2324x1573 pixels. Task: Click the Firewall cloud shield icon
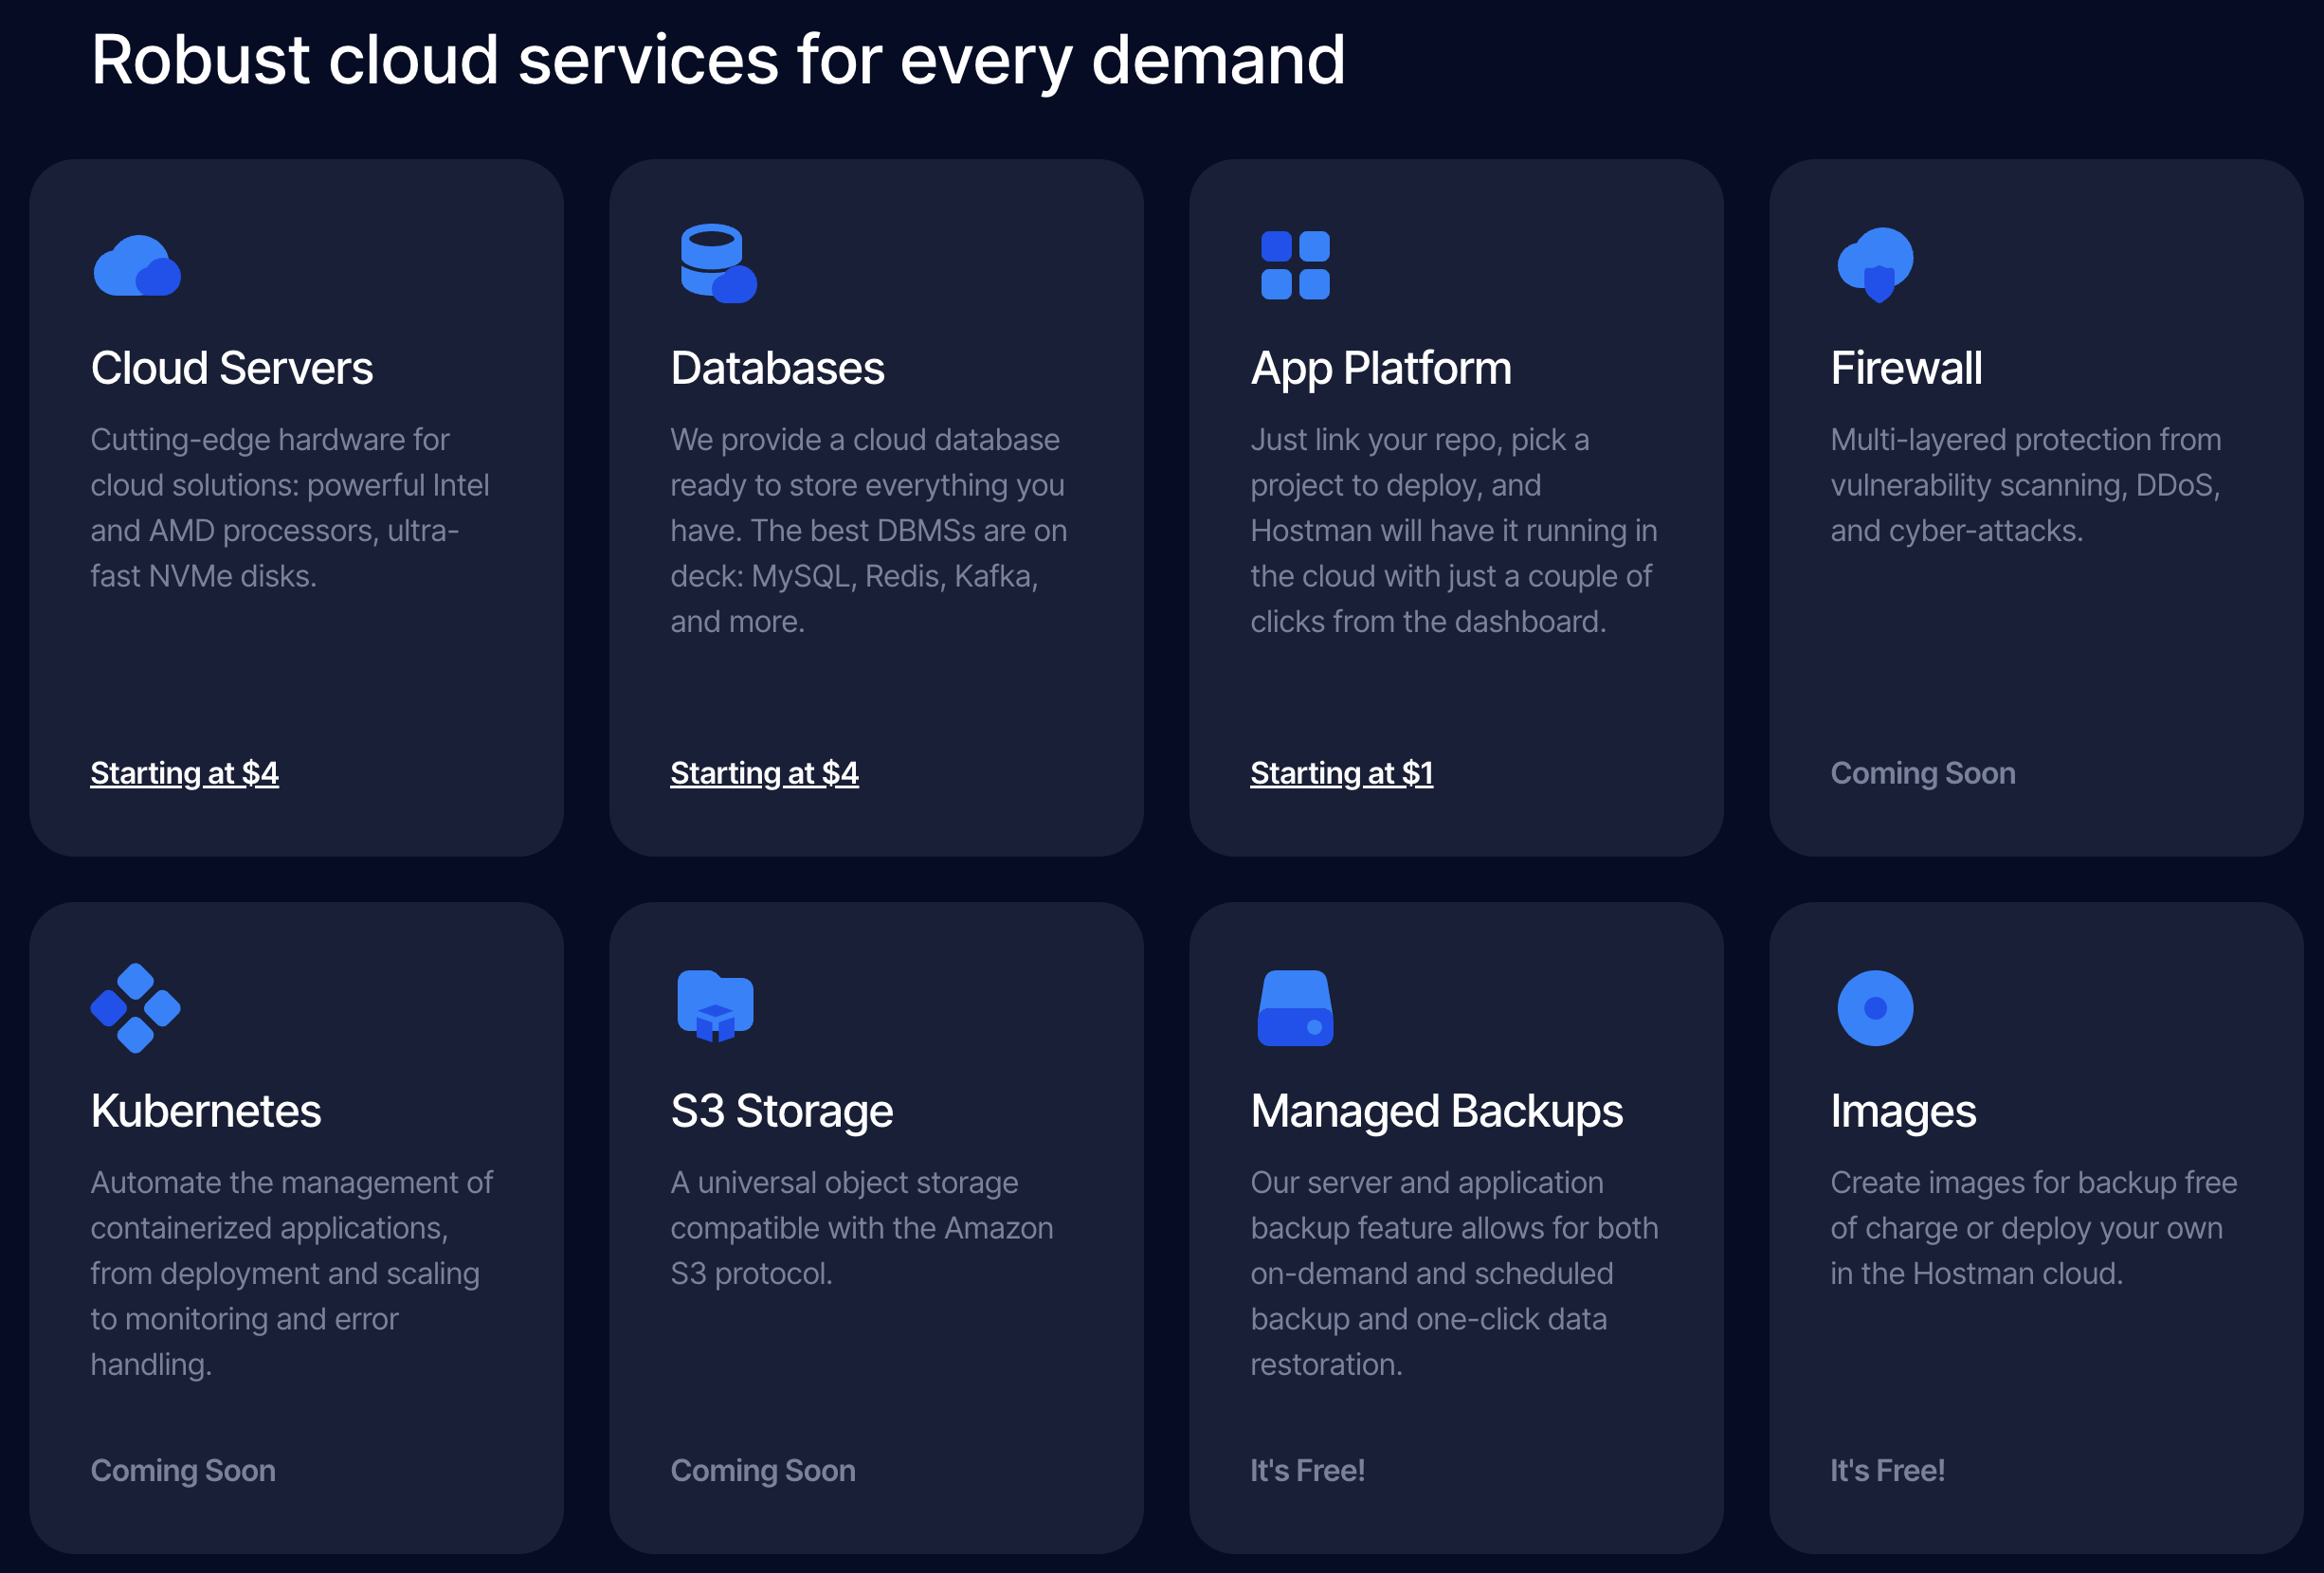1875,264
